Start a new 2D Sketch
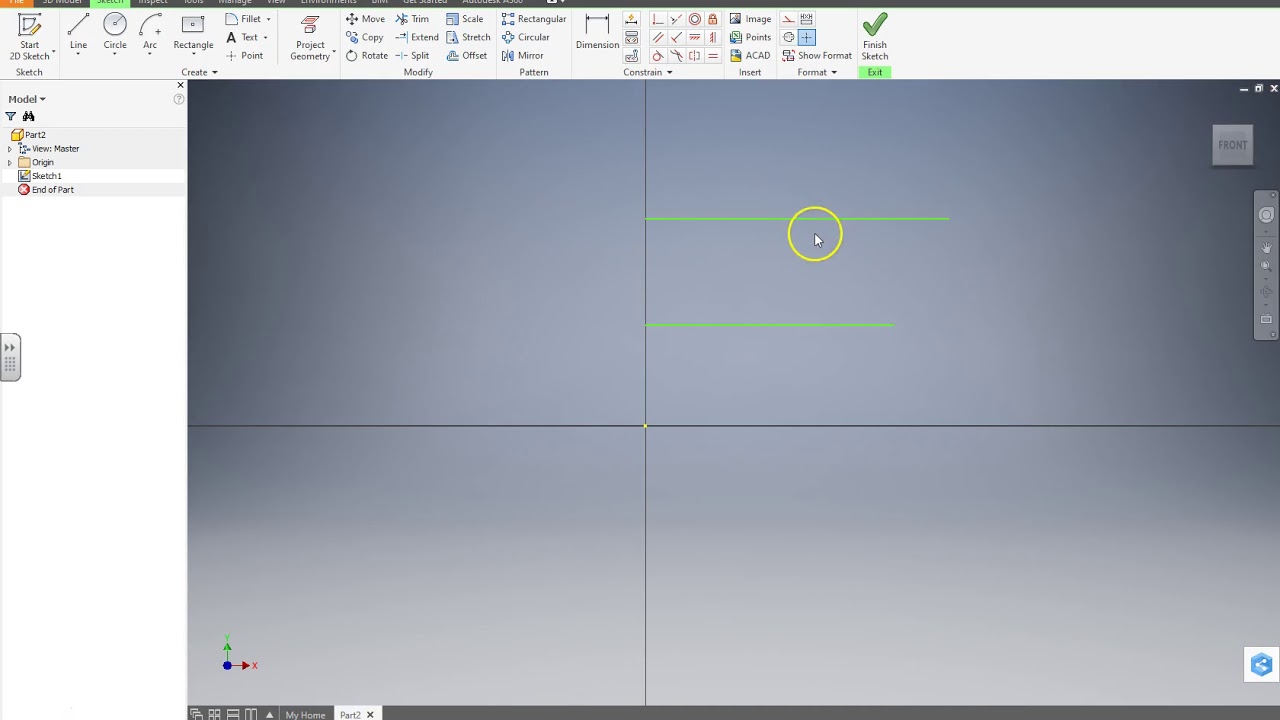1280x720 pixels. (29, 36)
